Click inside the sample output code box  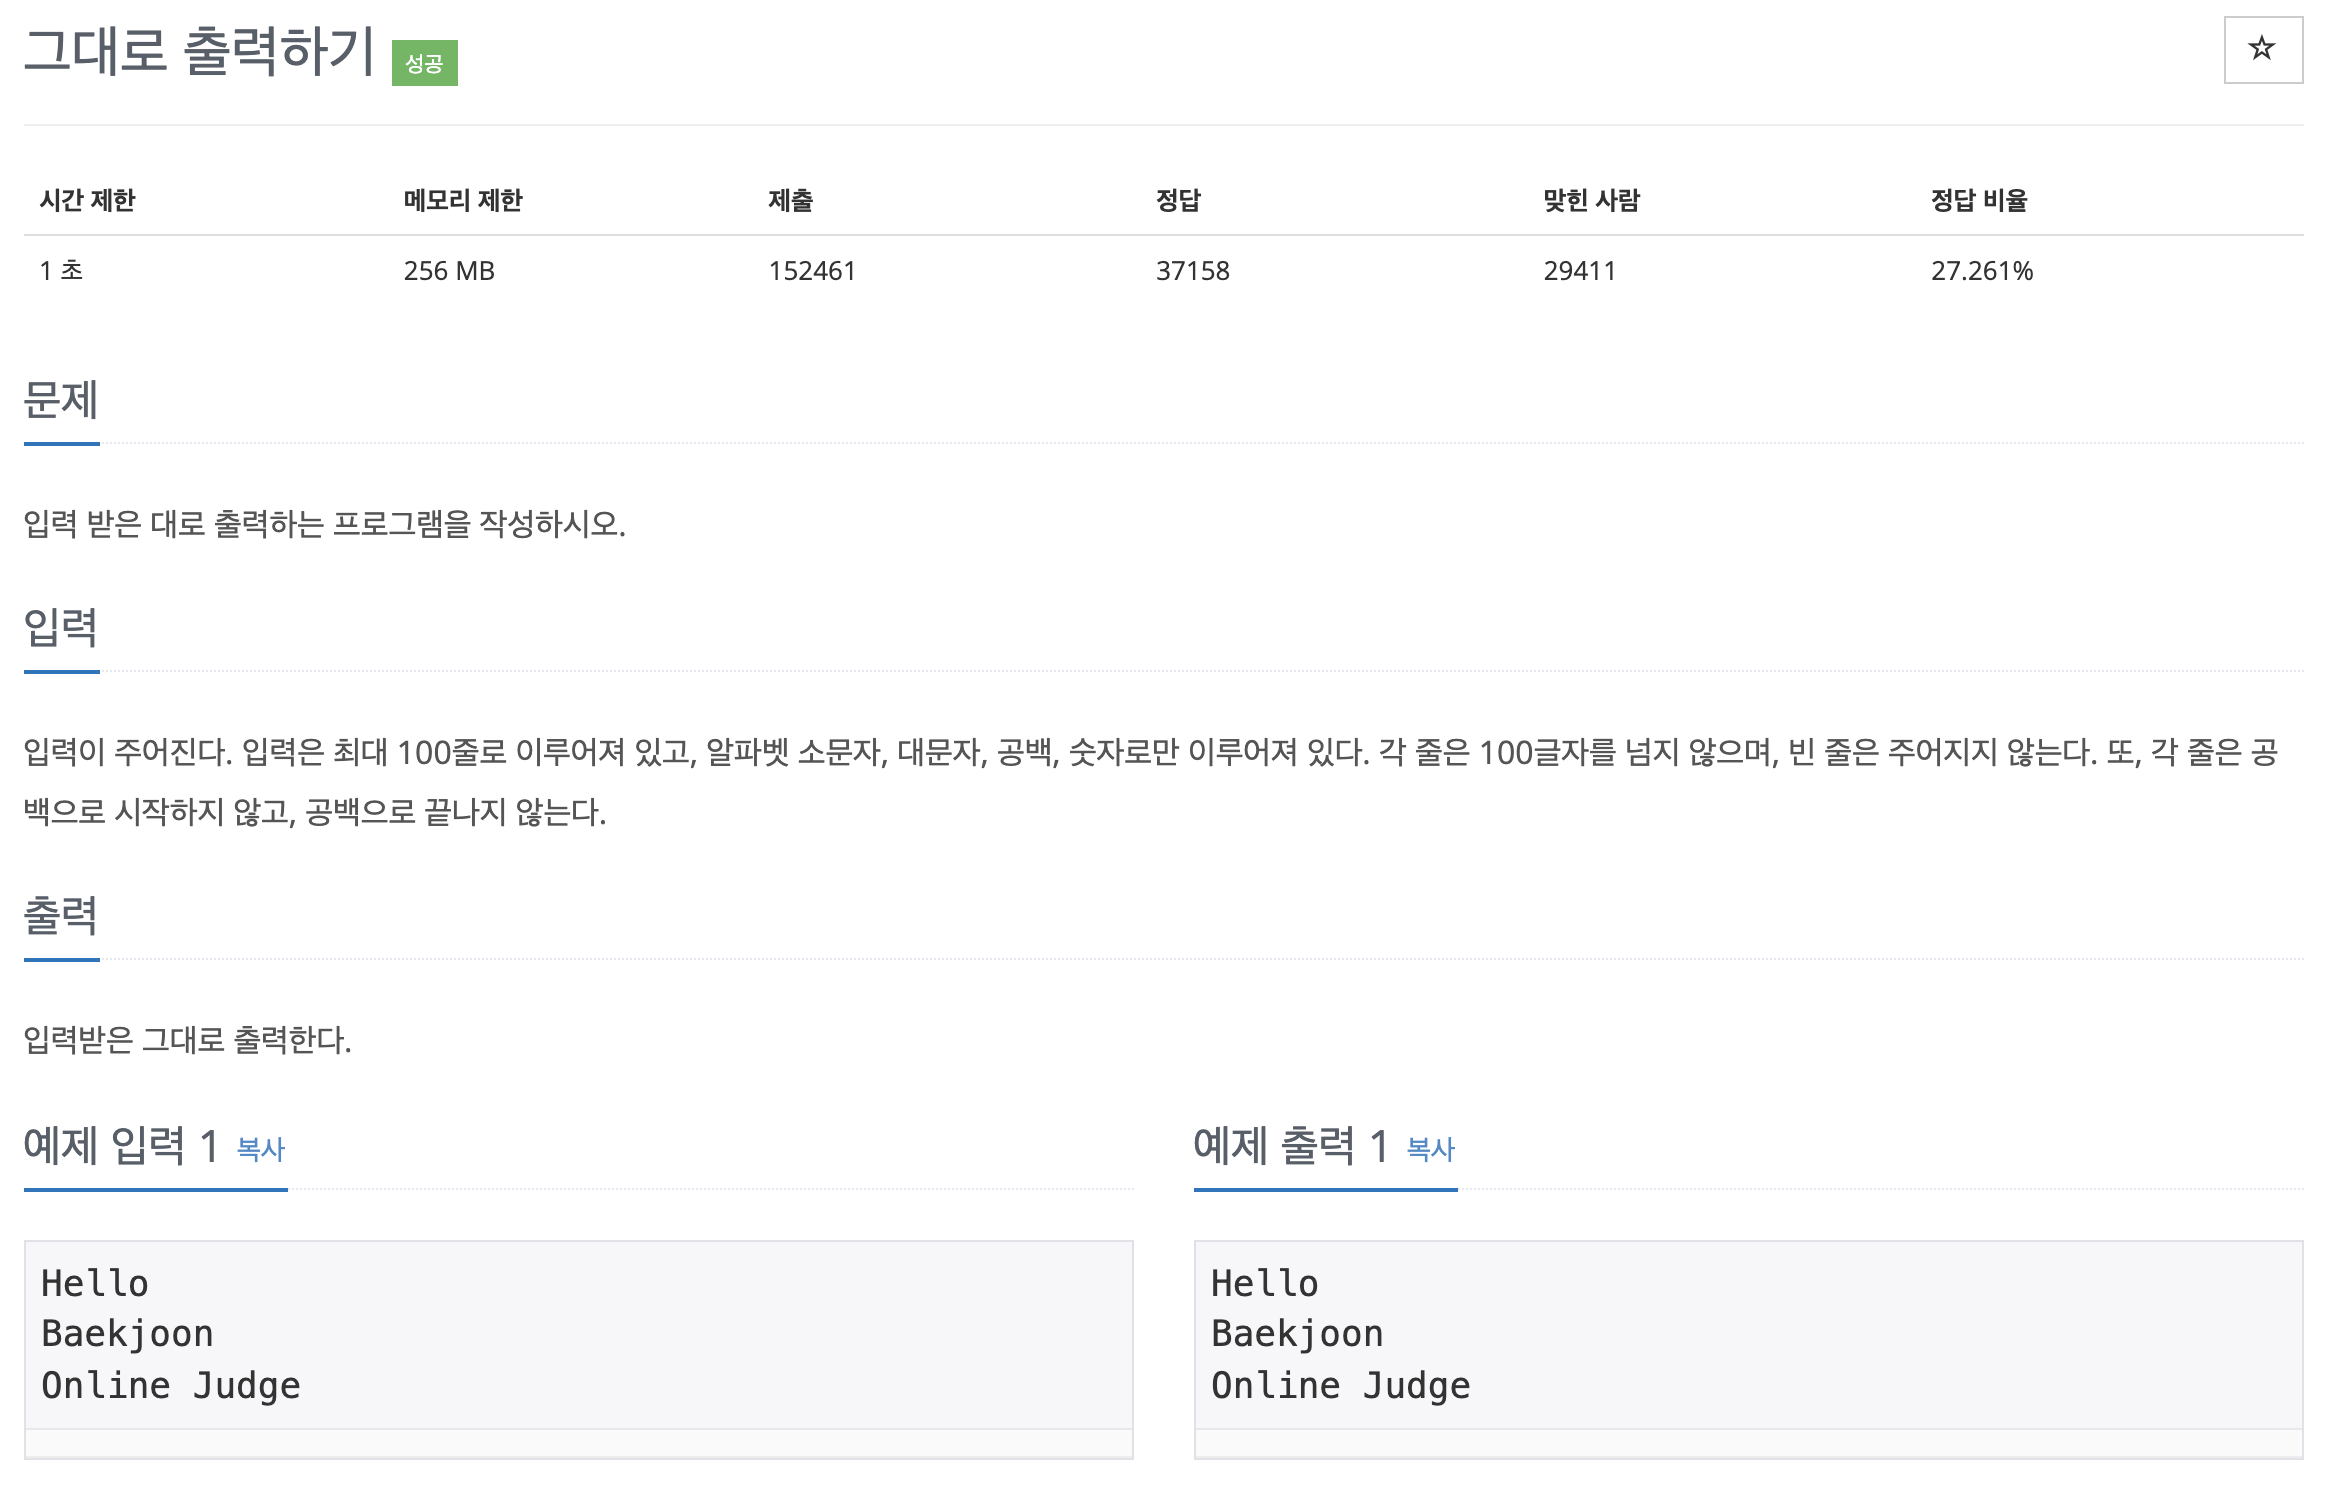pos(1748,1334)
